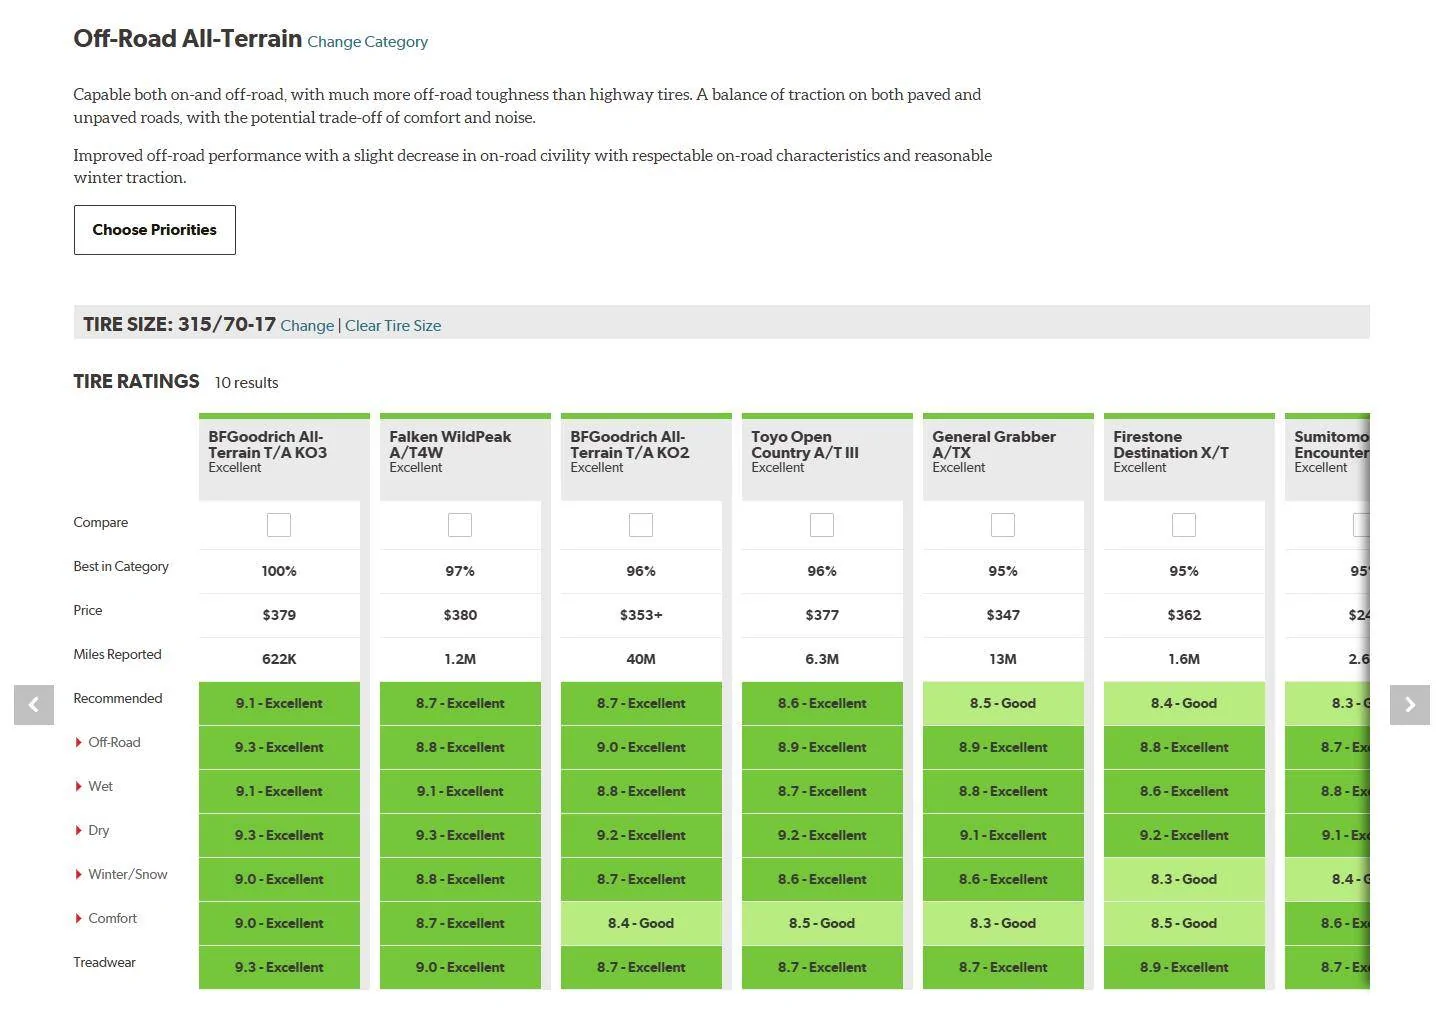Open Toyo Open Country A/T III heading

coord(805,445)
